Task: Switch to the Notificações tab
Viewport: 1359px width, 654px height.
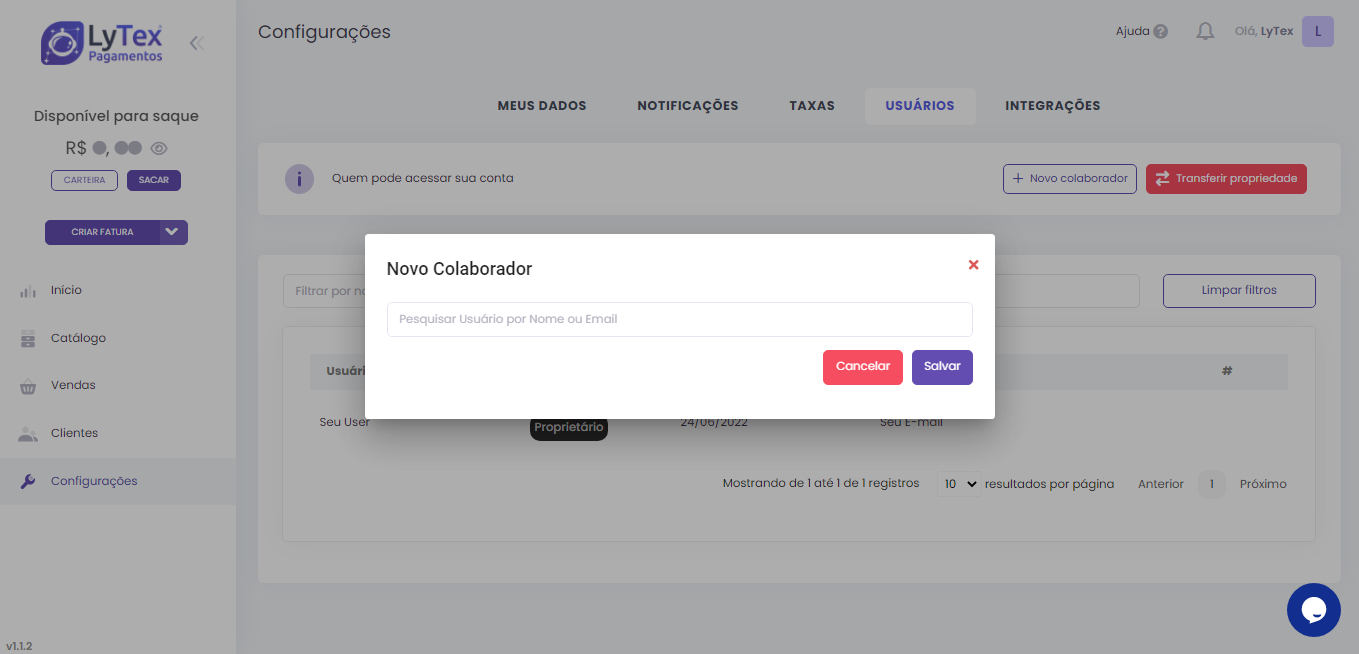Action: click(687, 106)
